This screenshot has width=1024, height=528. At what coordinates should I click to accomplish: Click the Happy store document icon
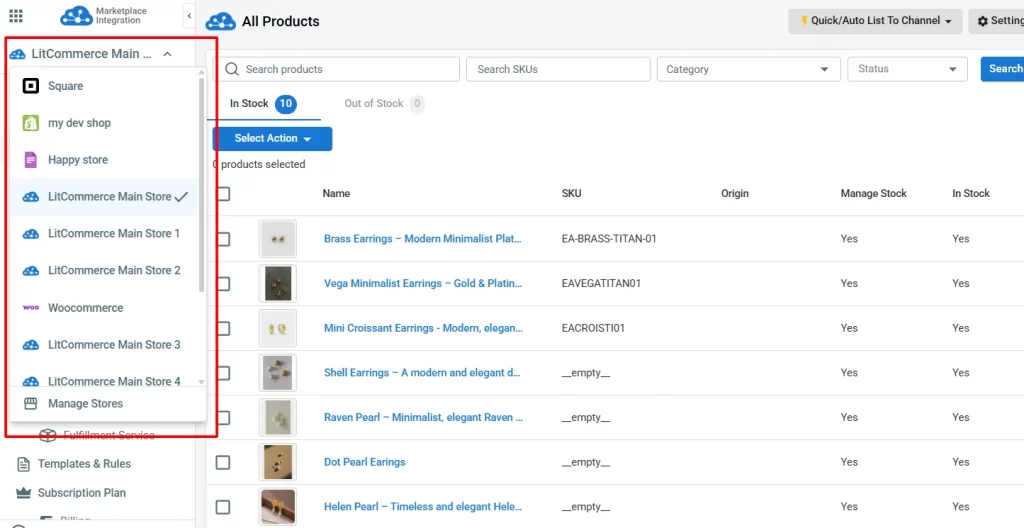click(31, 159)
